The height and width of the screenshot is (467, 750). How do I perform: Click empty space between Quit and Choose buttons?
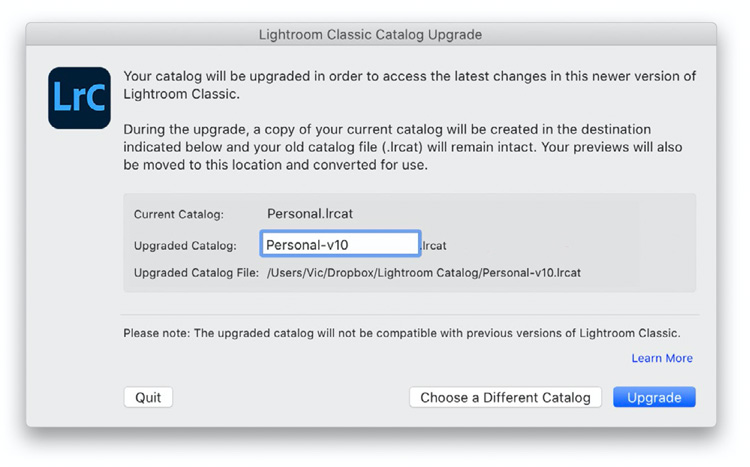pyautogui.click(x=291, y=397)
